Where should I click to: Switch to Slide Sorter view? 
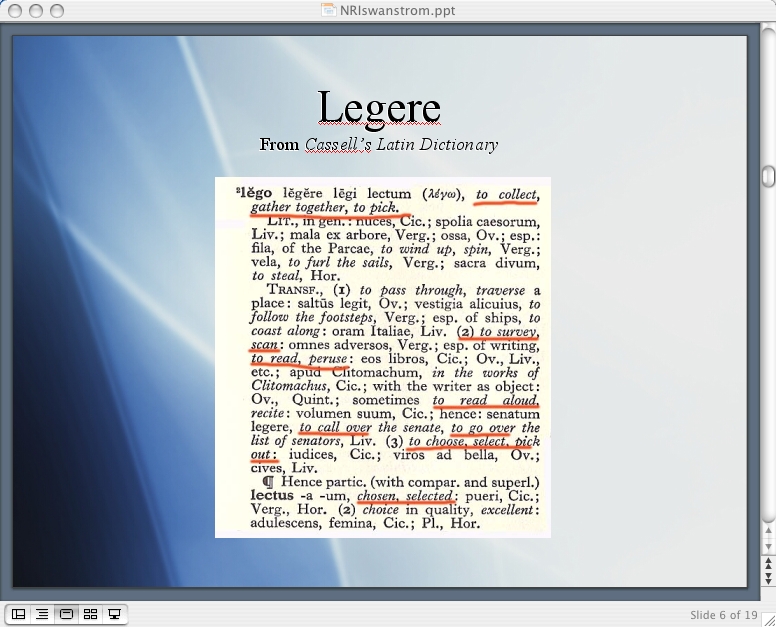91,614
